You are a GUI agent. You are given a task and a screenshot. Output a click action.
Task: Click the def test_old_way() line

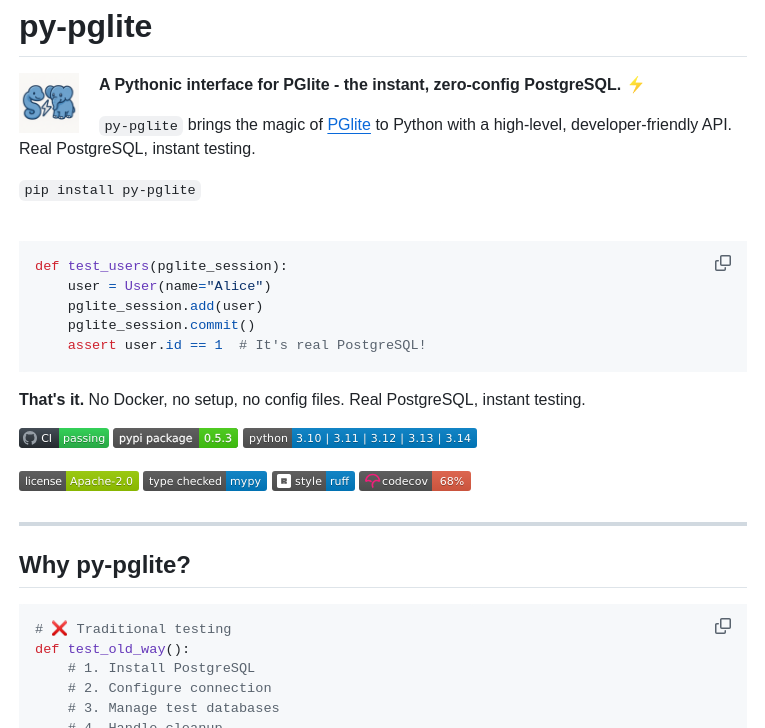click(112, 649)
